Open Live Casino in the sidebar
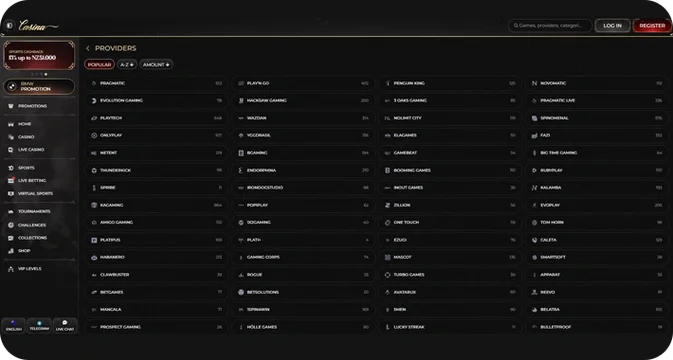The width and height of the screenshot is (673, 360). tap(31, 150)
